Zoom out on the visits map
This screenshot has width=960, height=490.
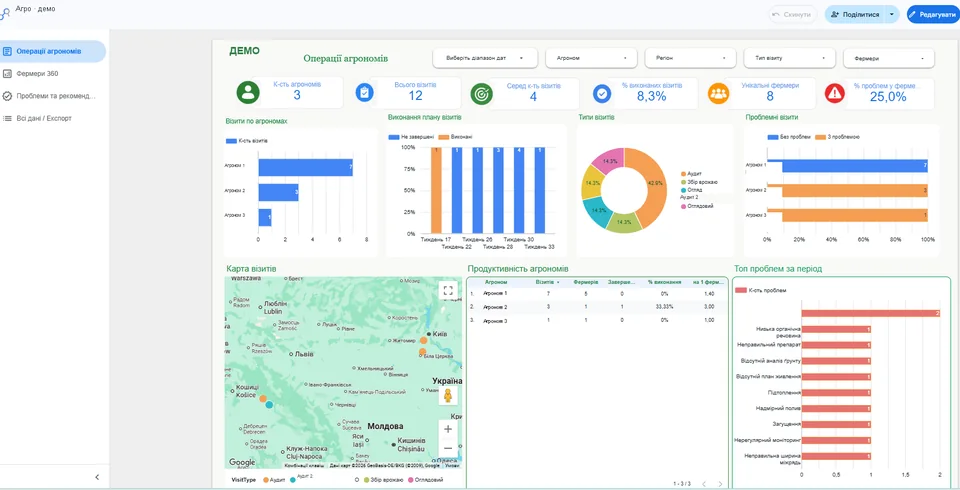pyautogui.click(x=448, y=448)
